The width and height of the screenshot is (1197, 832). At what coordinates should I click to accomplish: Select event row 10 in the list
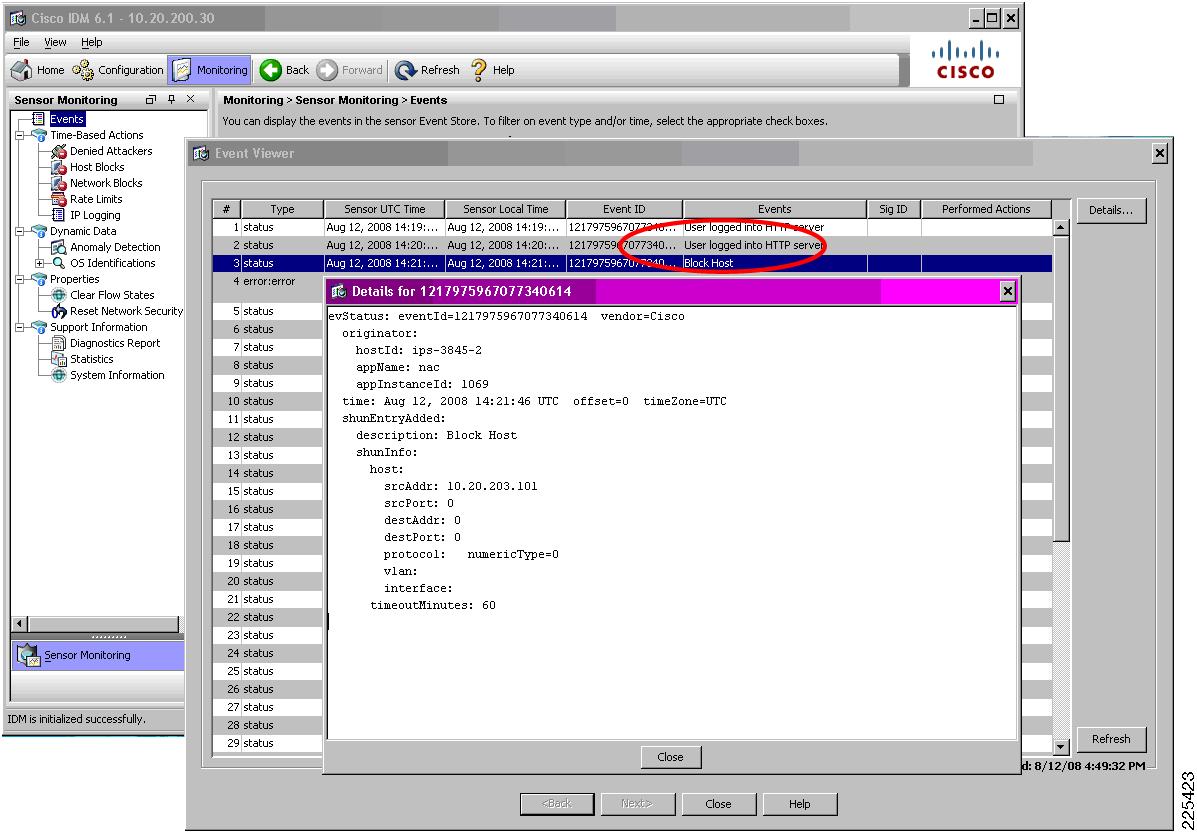[x=268, y=401]
